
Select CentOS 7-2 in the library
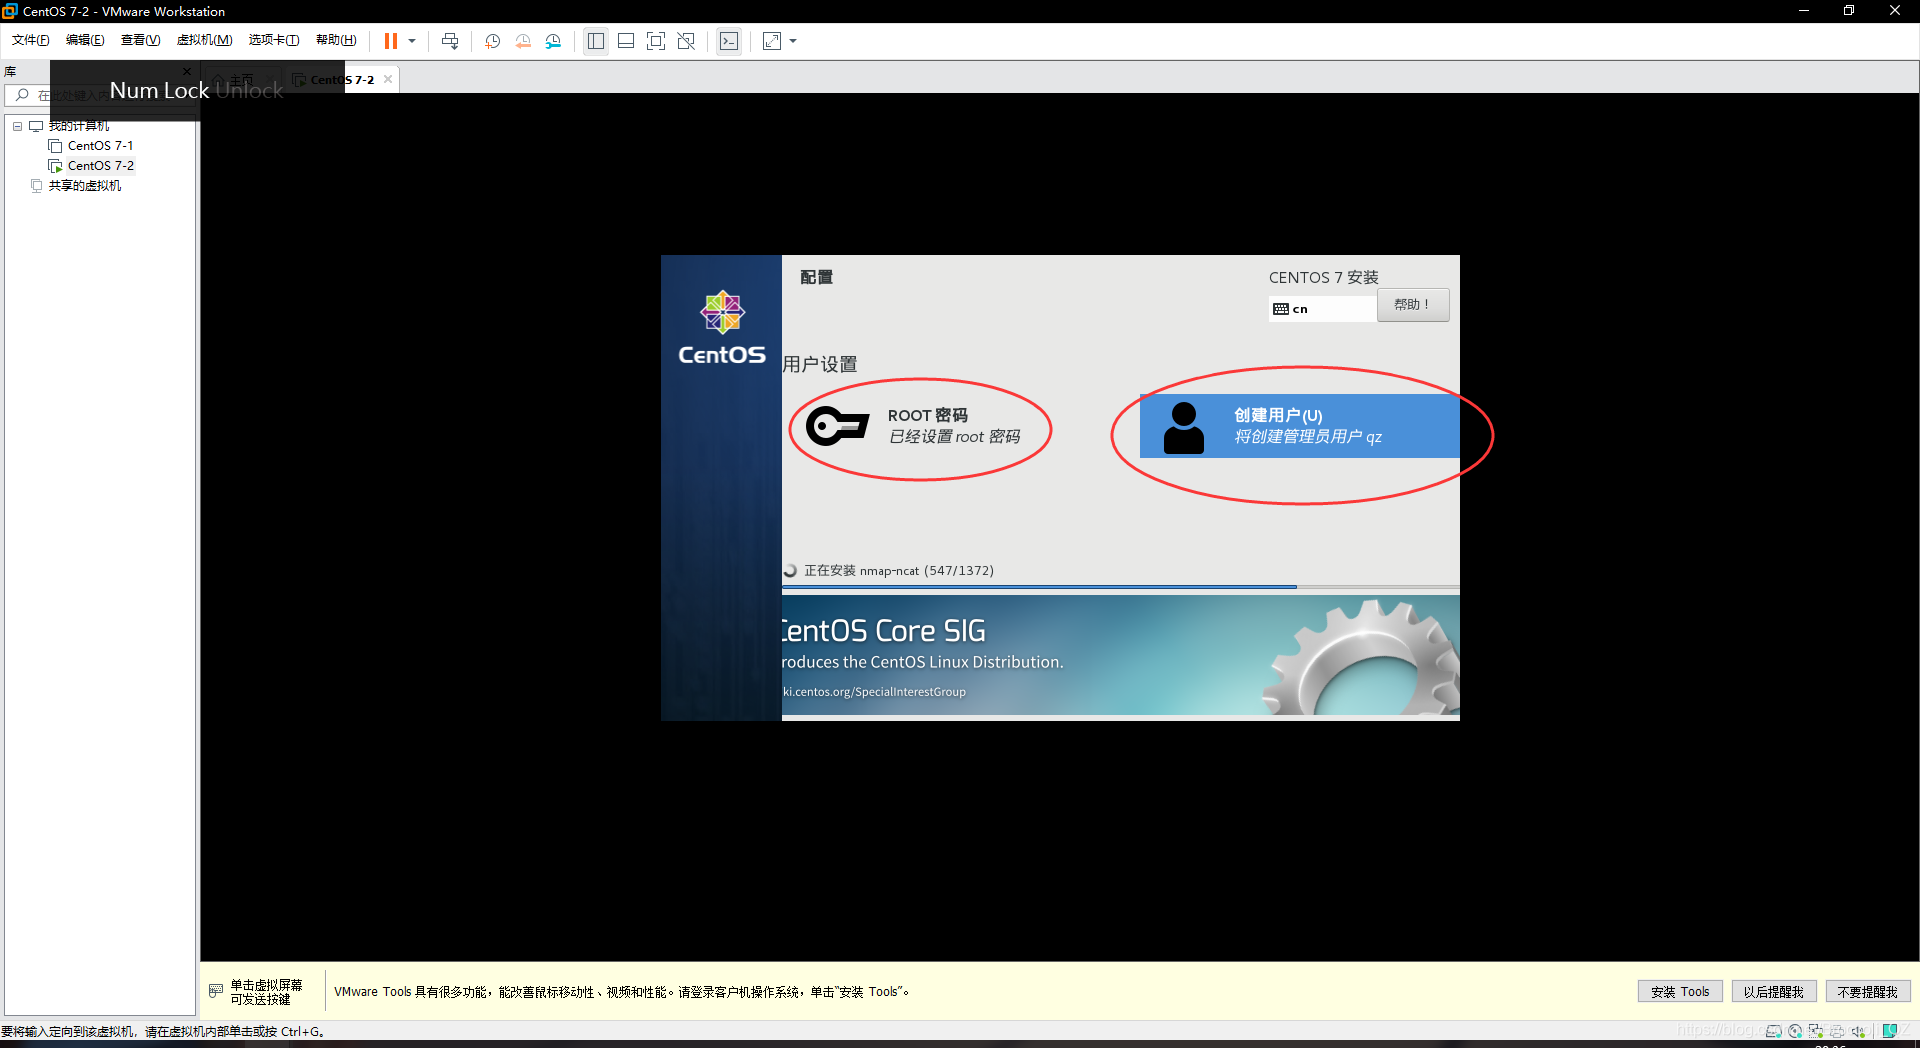[x=100, y=166]
